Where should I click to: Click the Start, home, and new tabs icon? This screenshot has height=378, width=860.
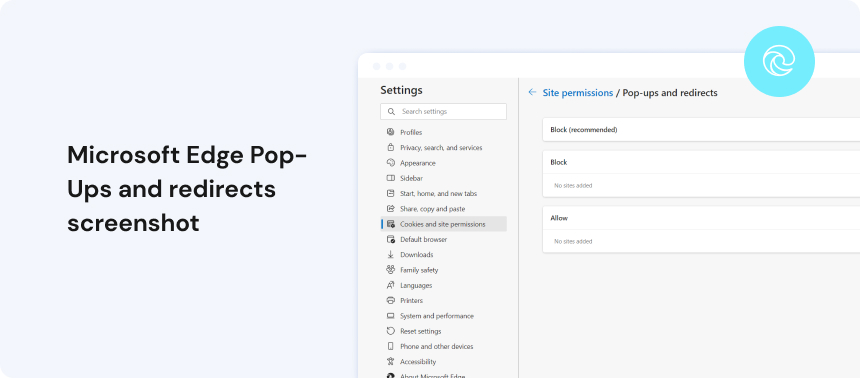(x=391, y=194)
